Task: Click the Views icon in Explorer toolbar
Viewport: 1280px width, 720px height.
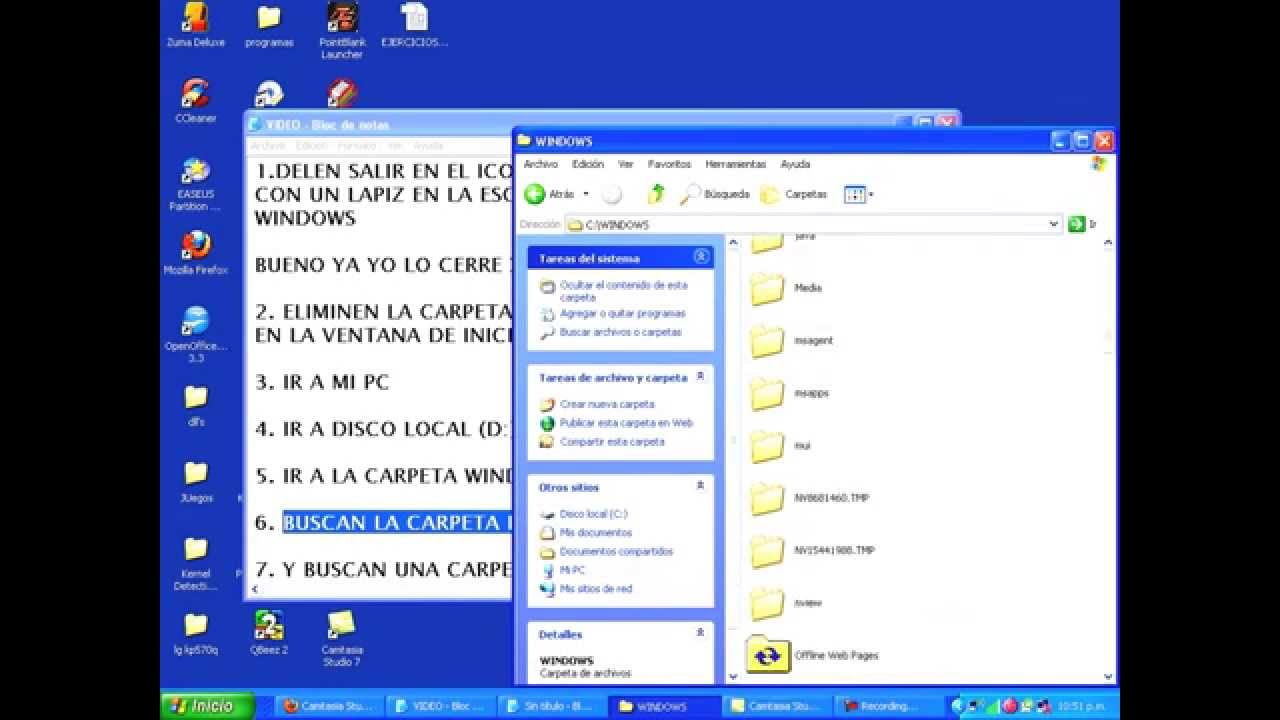Action: pyautogui.click(x=854, y=194)
